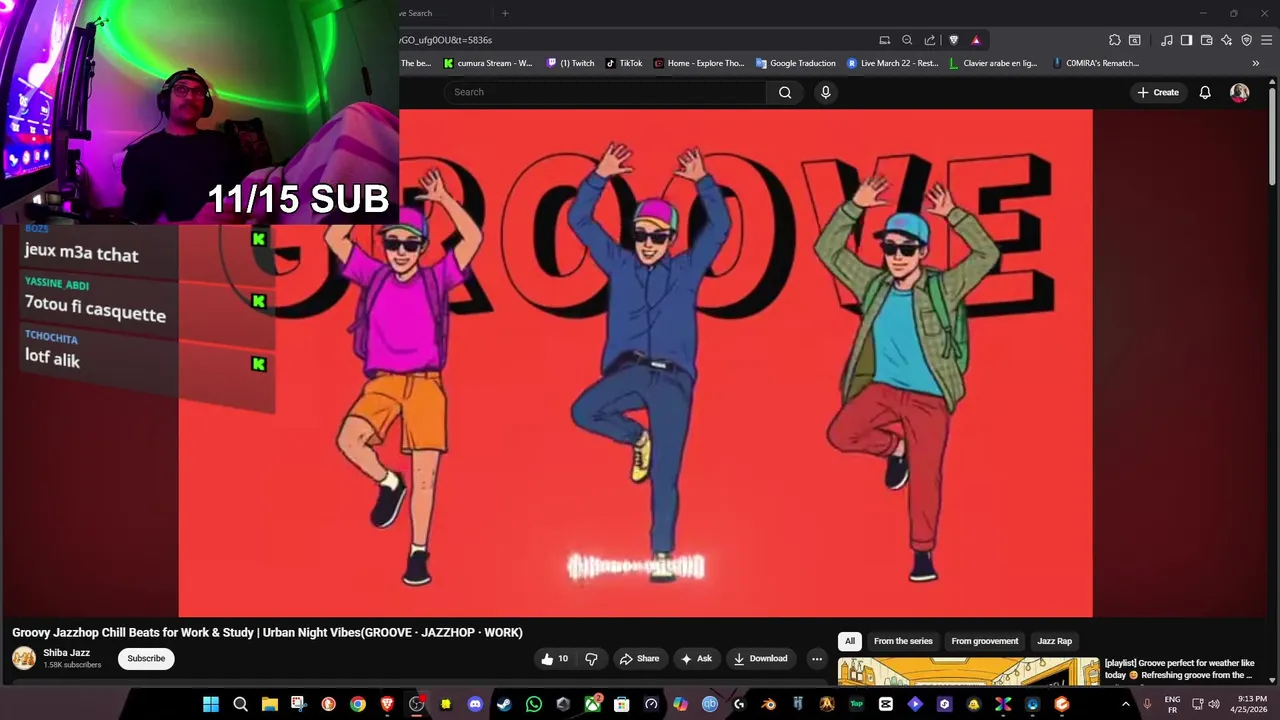Toggle the browser sidebar panel icon
This screenshot has height=720, width=1280.
tap(1186, 40)
